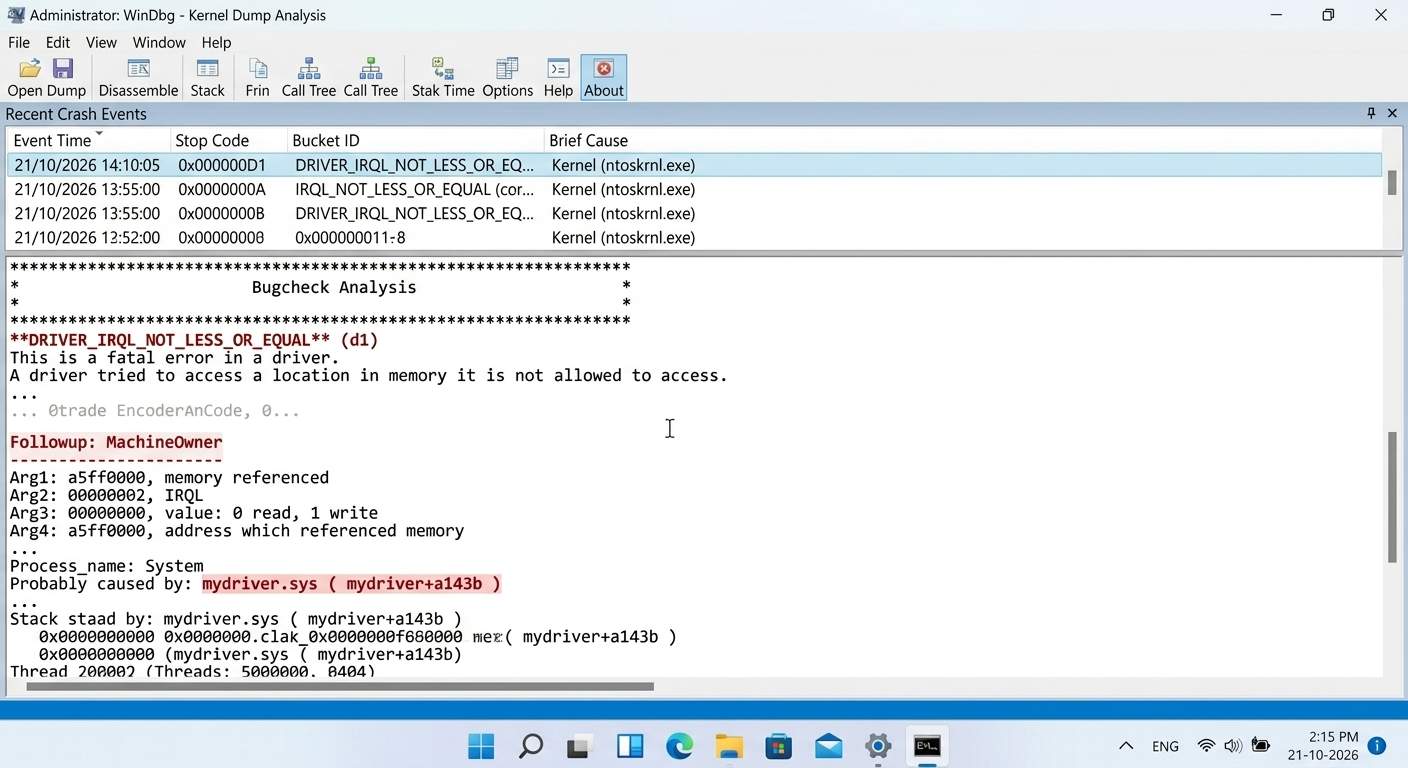
Task: Click the Help toolbar icon
Action: pyautogui.click(x=558, y=78)
